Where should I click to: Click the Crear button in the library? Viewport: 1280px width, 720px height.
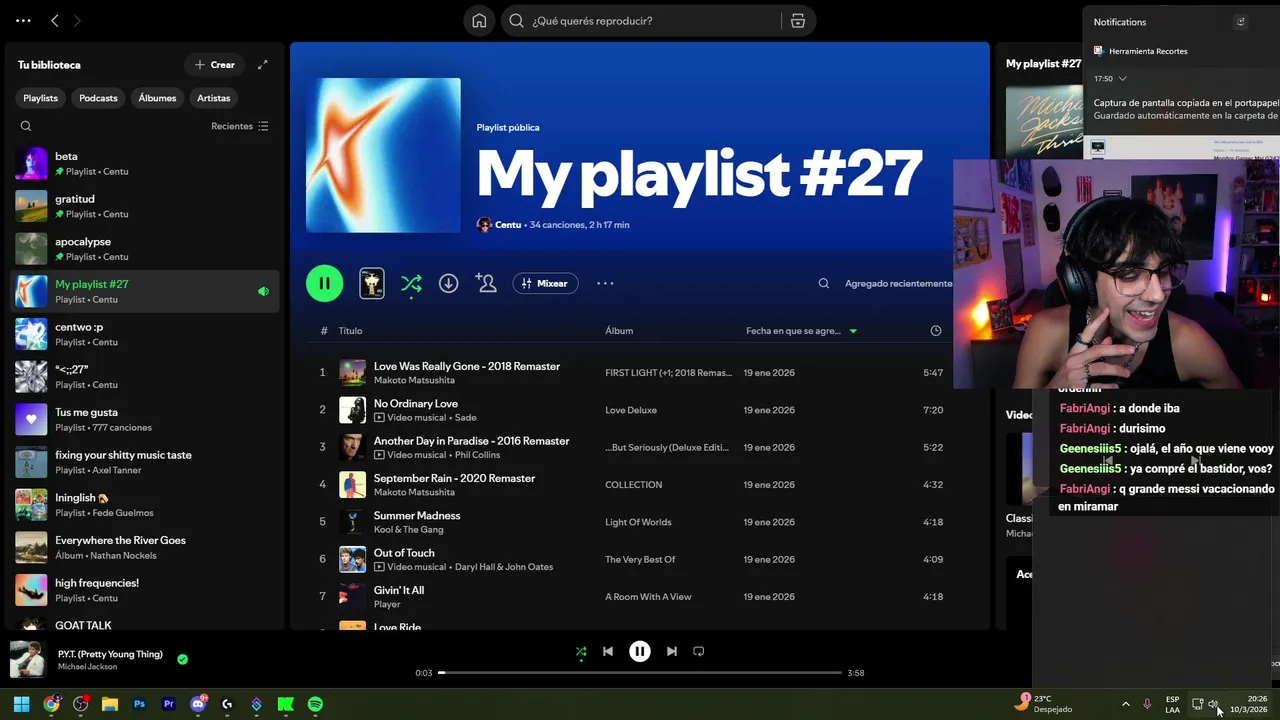point(215,65)
